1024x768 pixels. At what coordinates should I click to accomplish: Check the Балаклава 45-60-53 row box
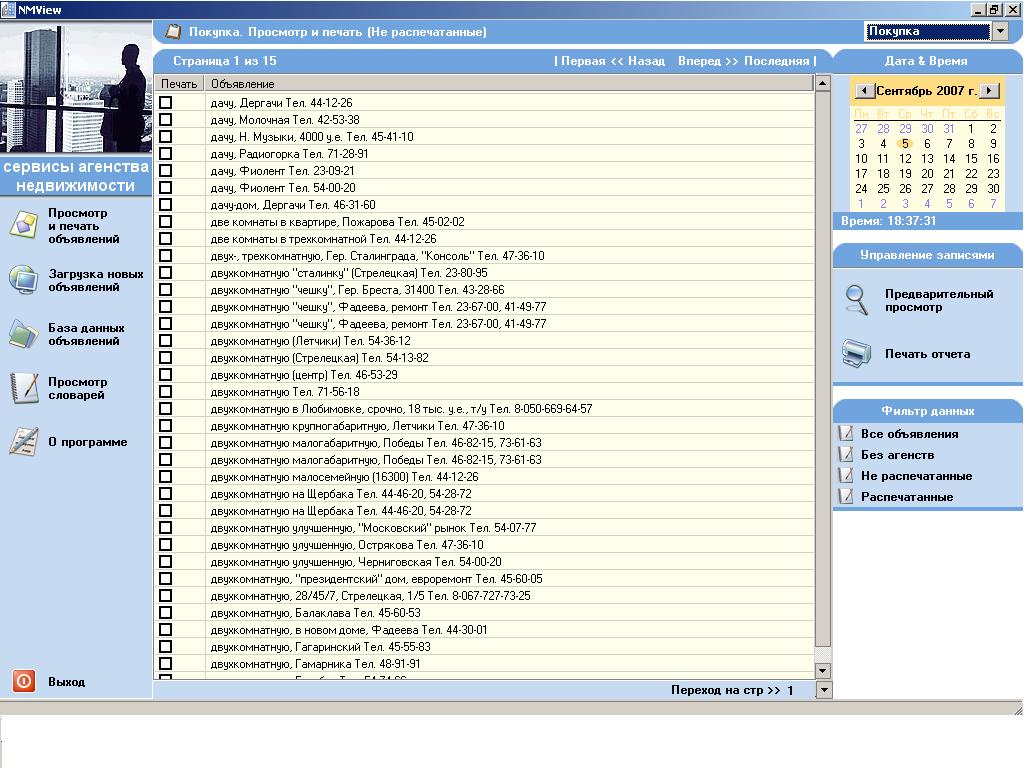166,613
